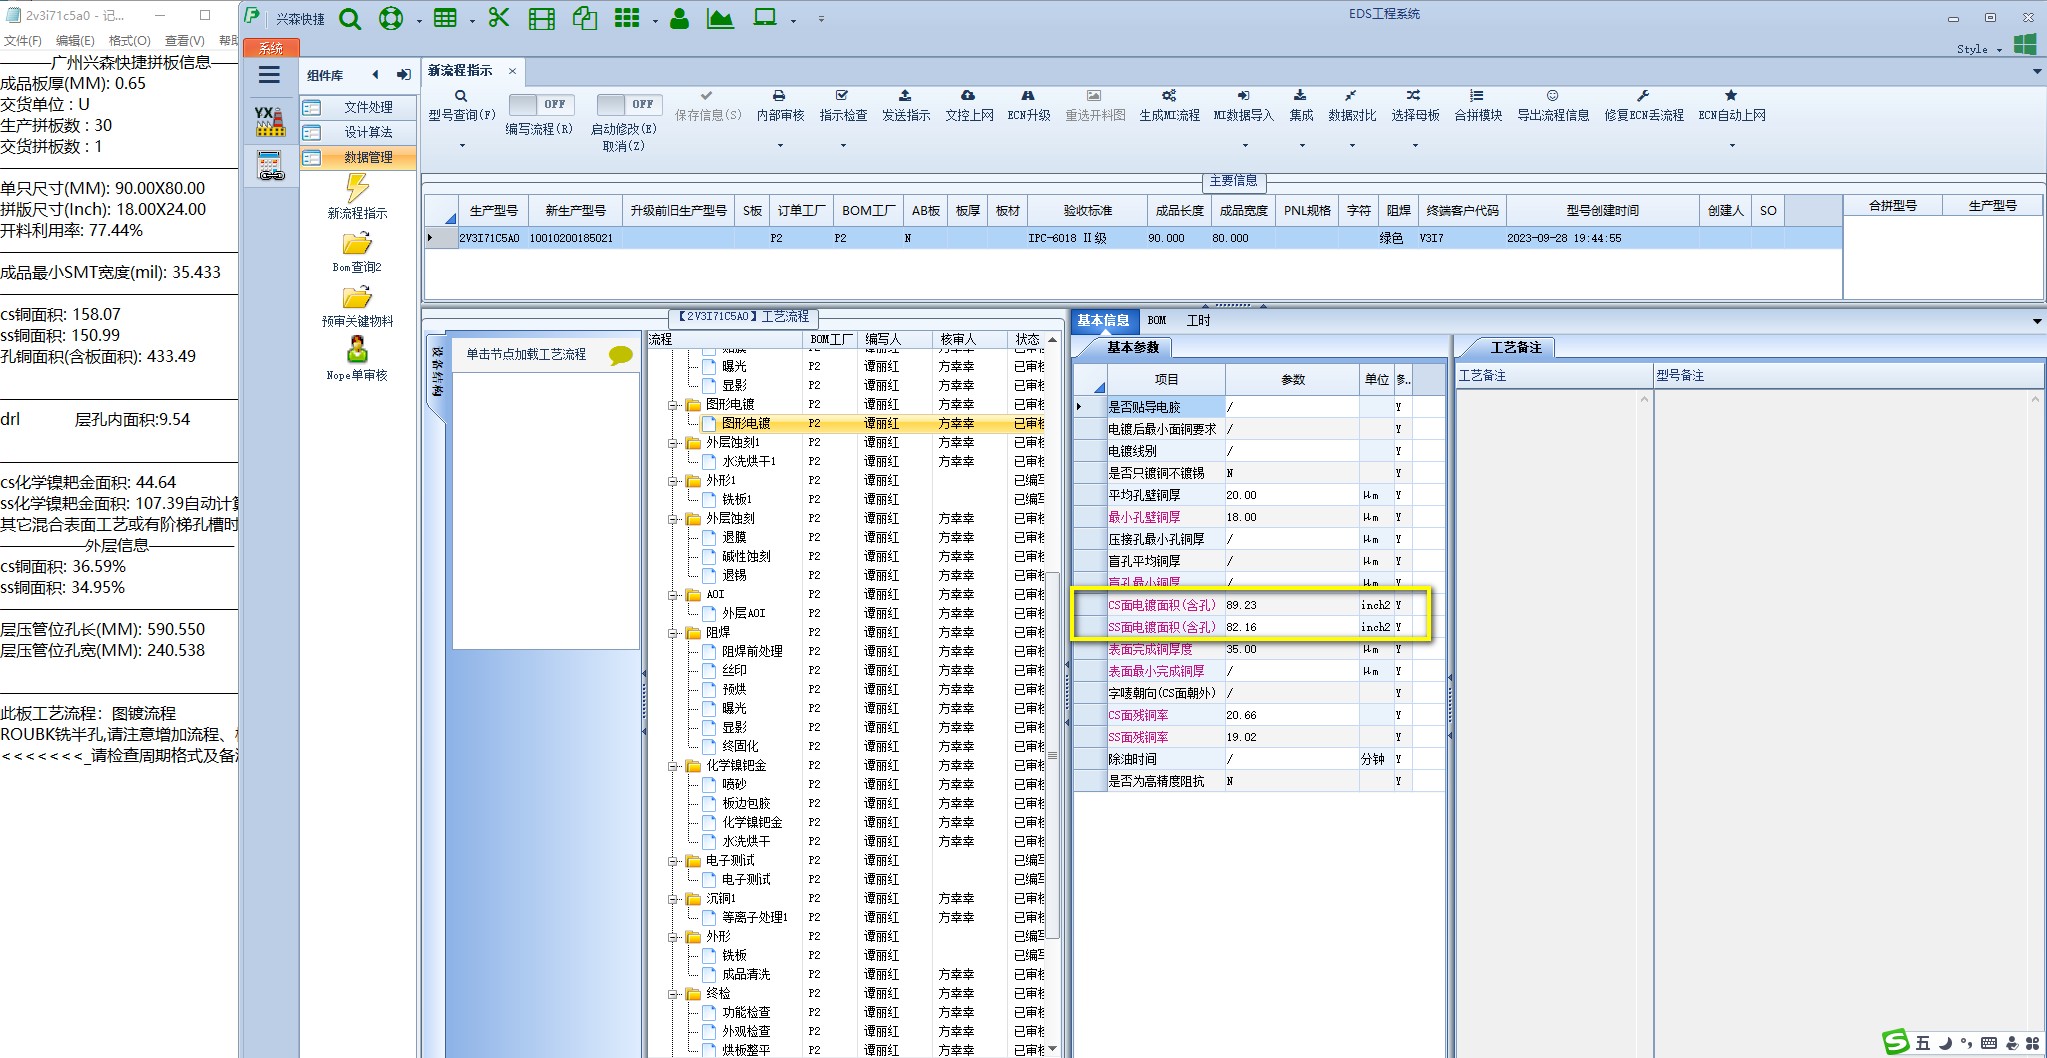This screenshot has width=2047, height=1058.
Task: Collapse the 图形电镀 folder node
Action: pos(674,405)
